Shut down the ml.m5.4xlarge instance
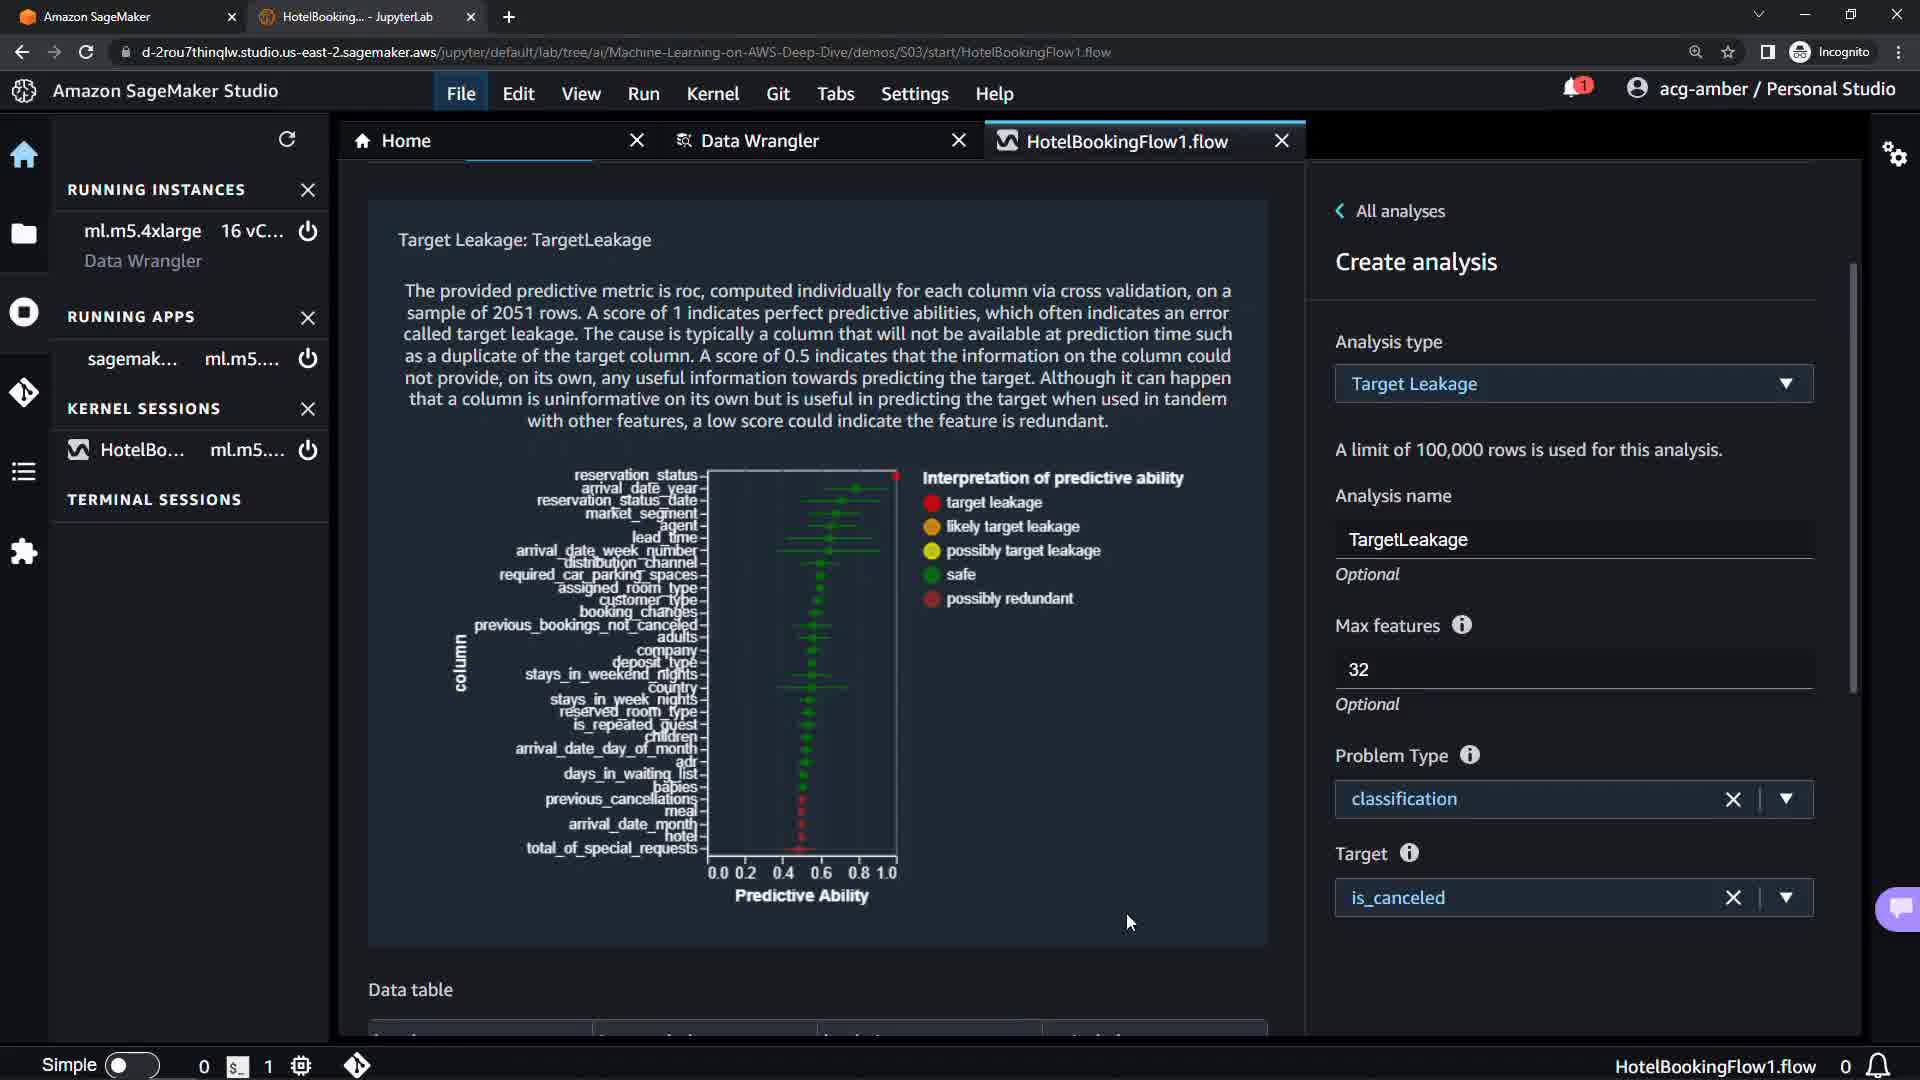 [x=308, y=231]
